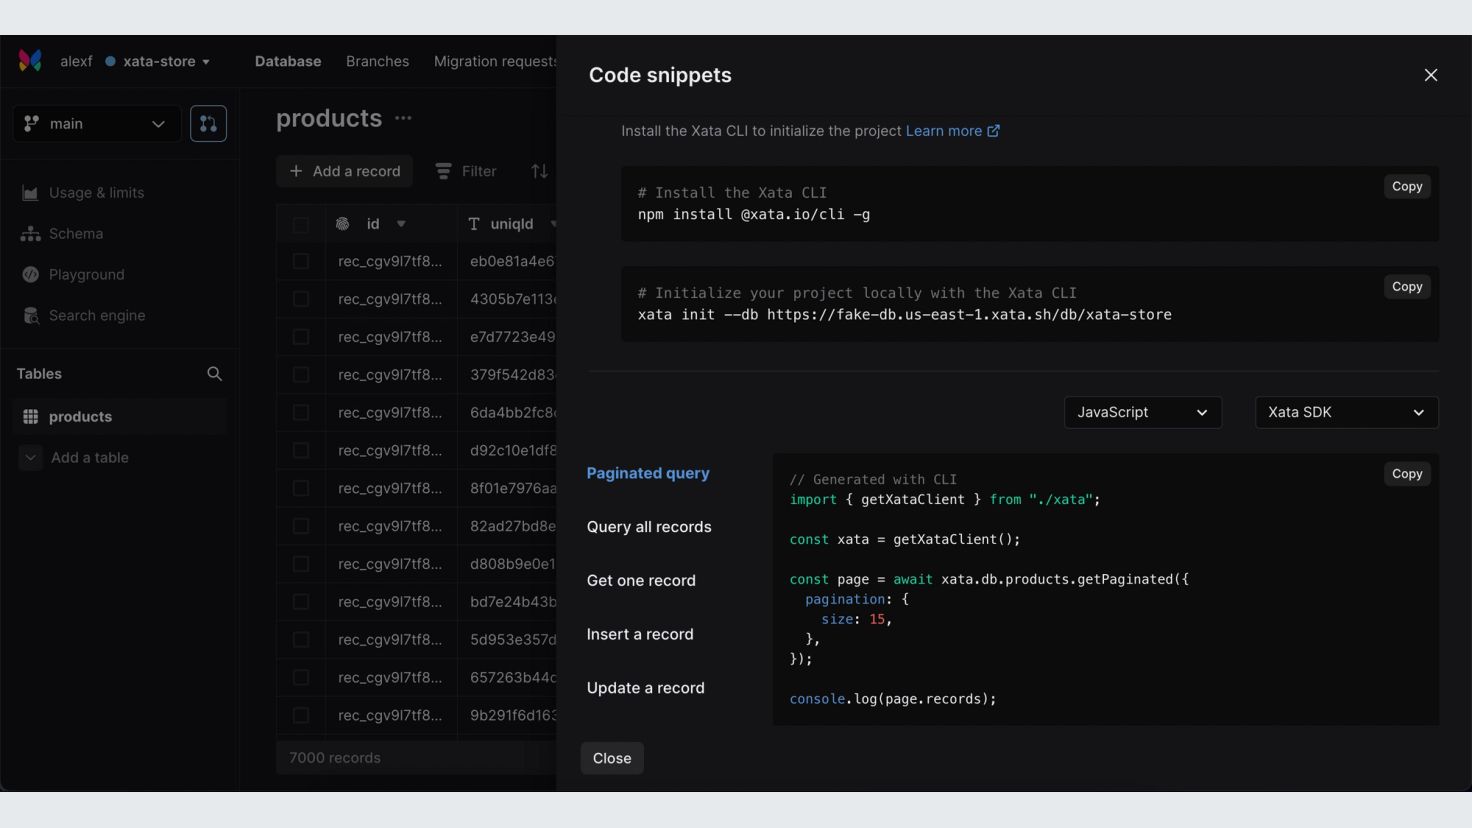1472x828 pixels.
Task: Open Usage & limits in sidebar
Action: coord(96,193)
